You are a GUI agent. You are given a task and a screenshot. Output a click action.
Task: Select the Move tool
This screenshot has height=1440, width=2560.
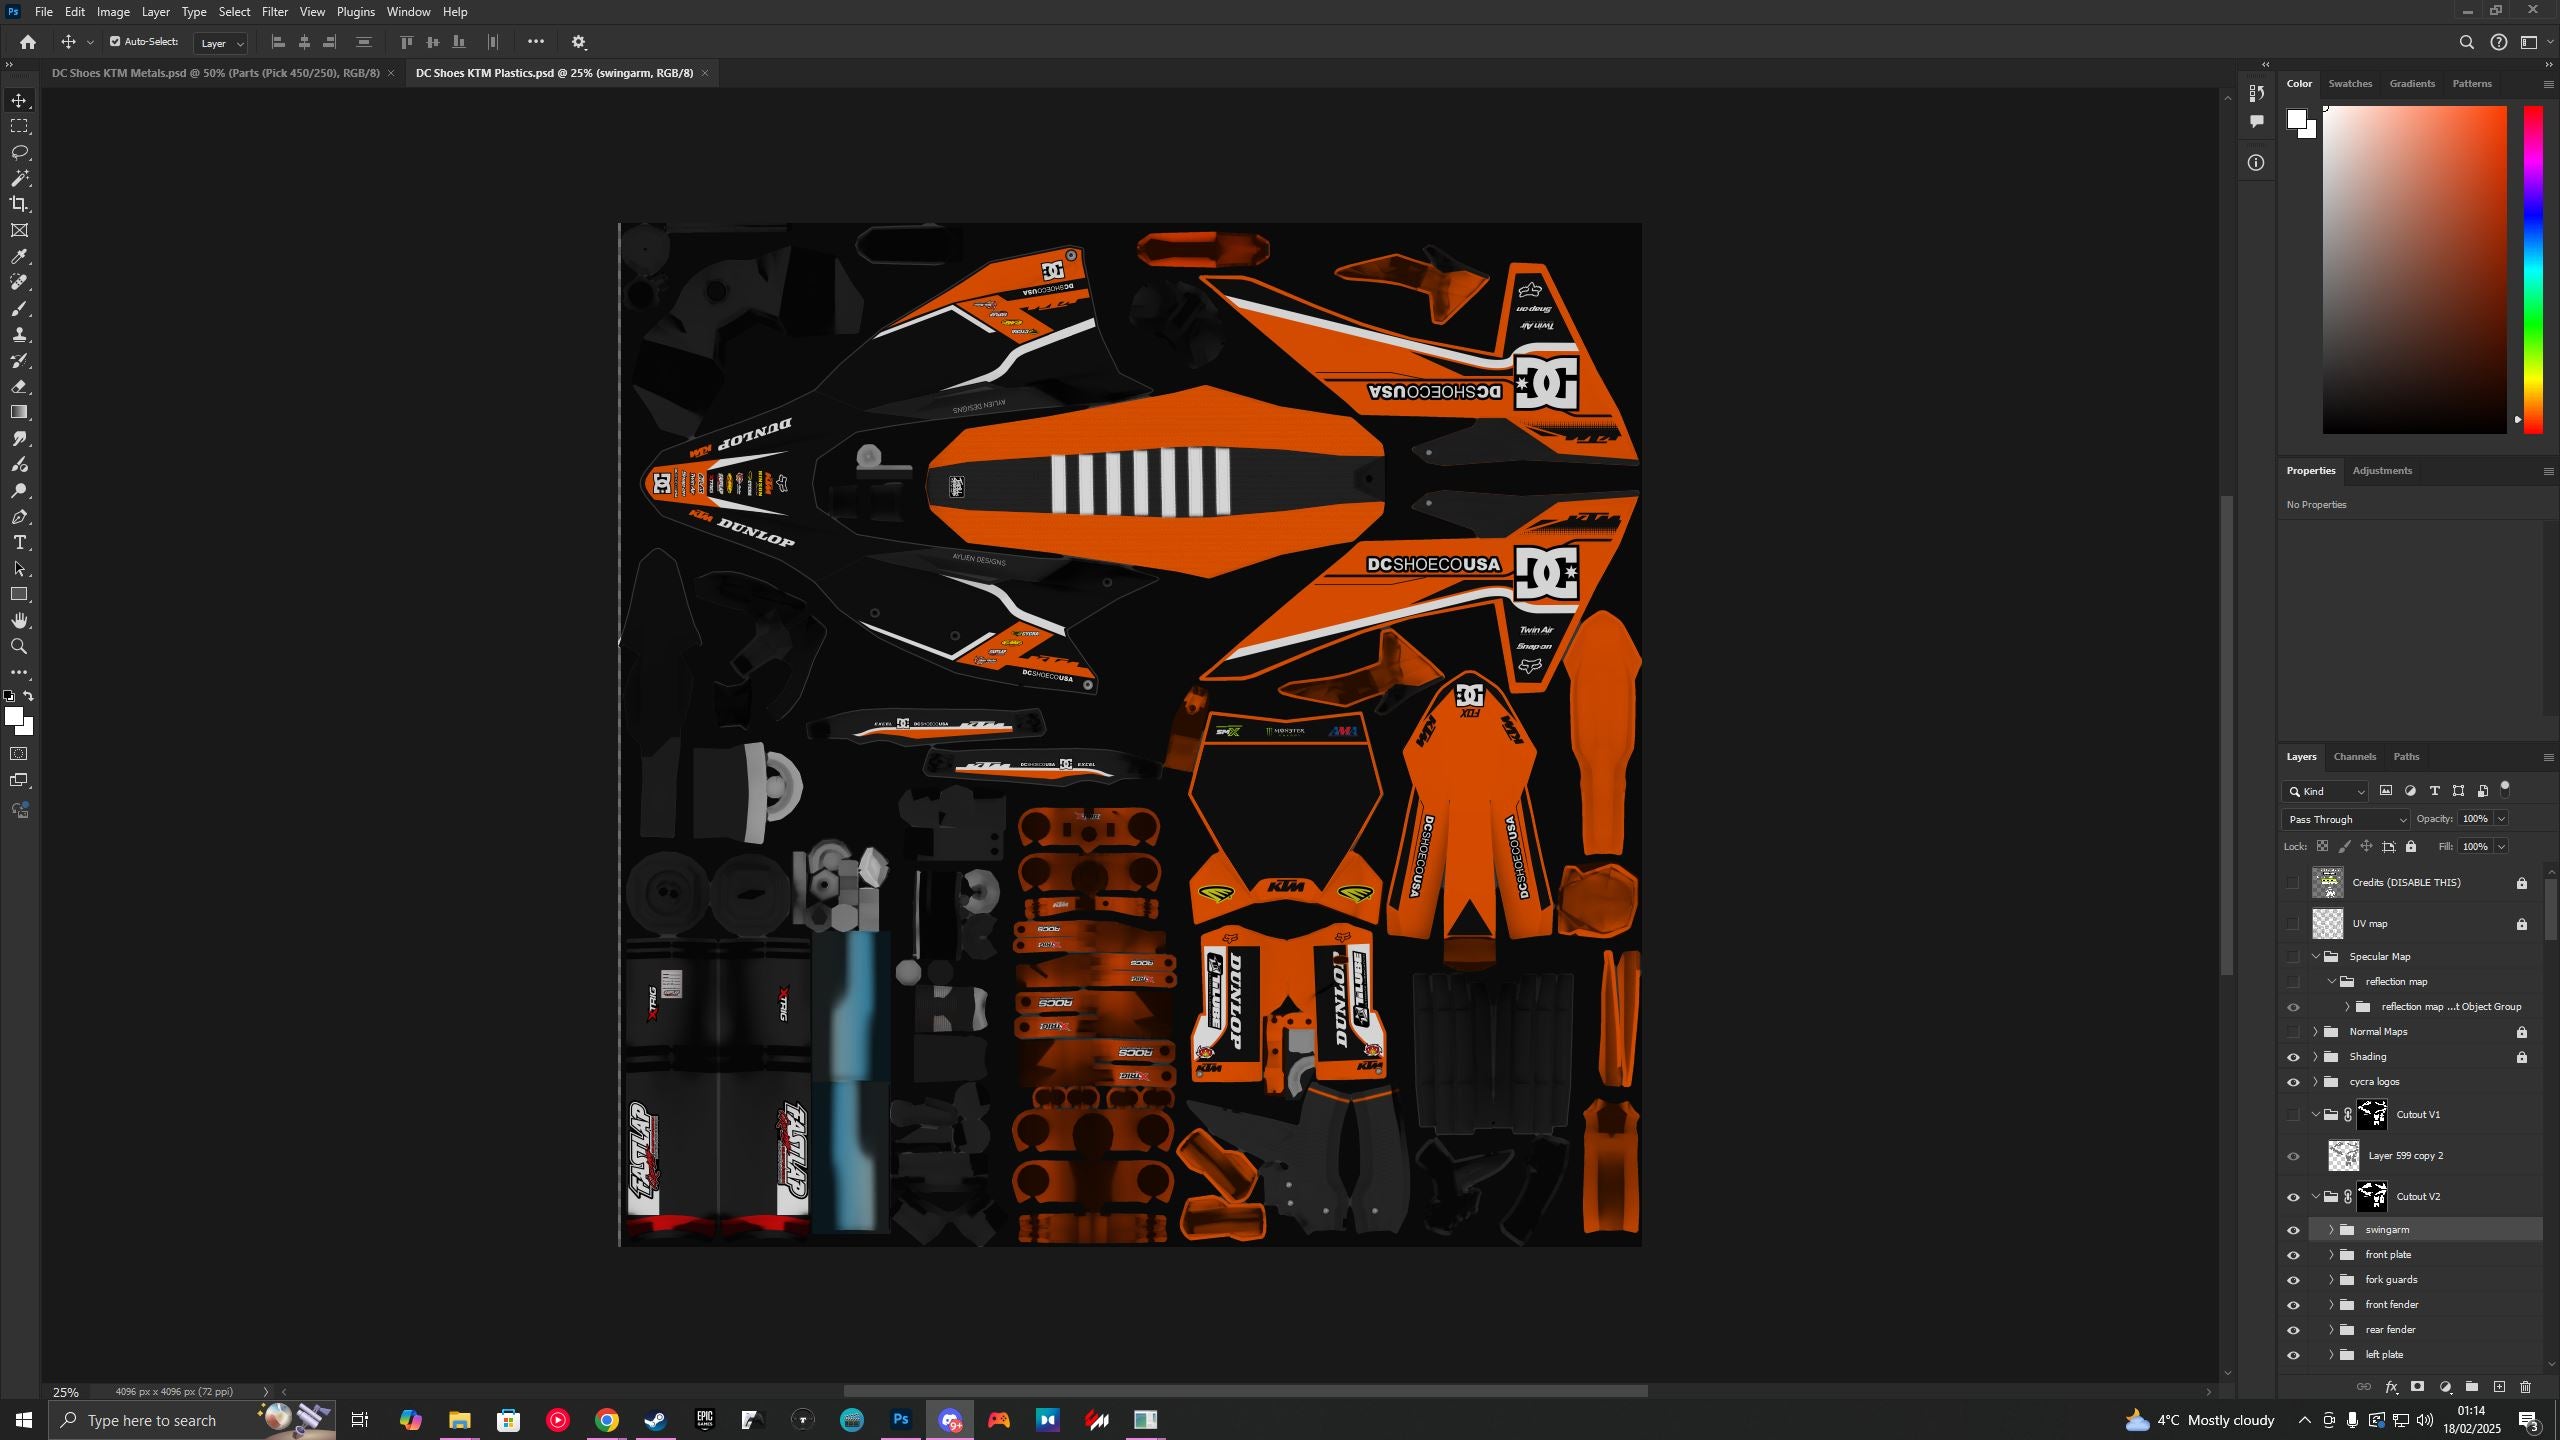click(x=20, y=100)
